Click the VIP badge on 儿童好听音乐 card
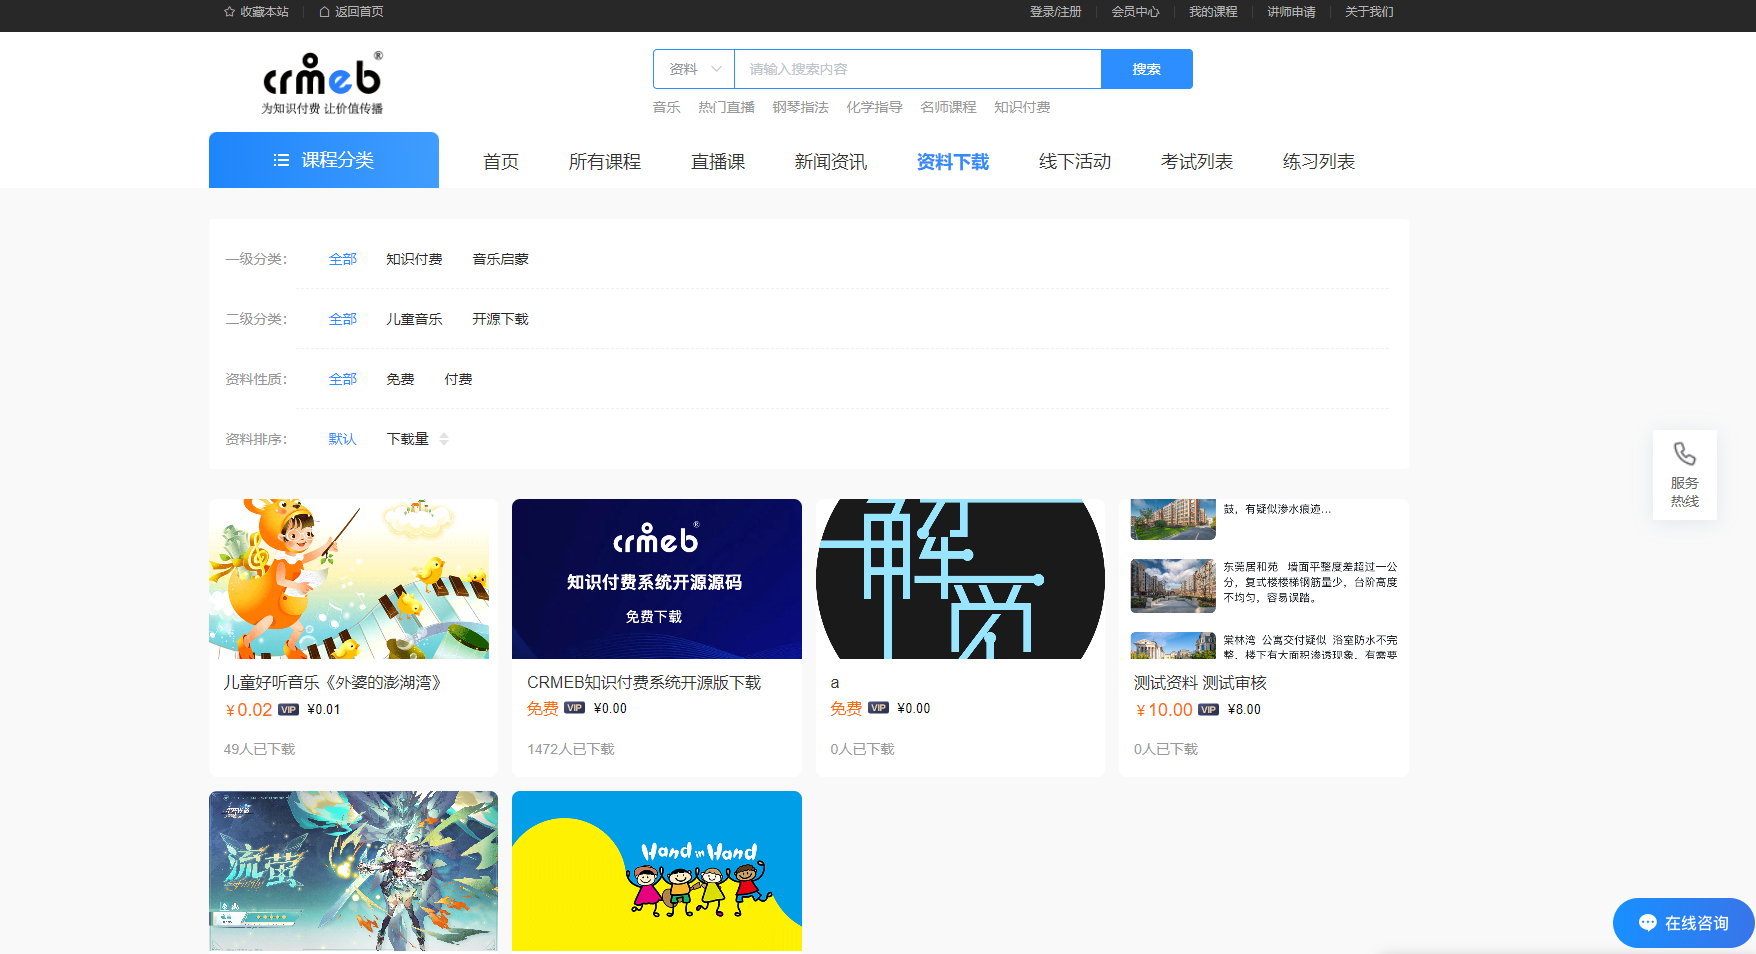Screen dimensions: 1756x954 point(288,710)
